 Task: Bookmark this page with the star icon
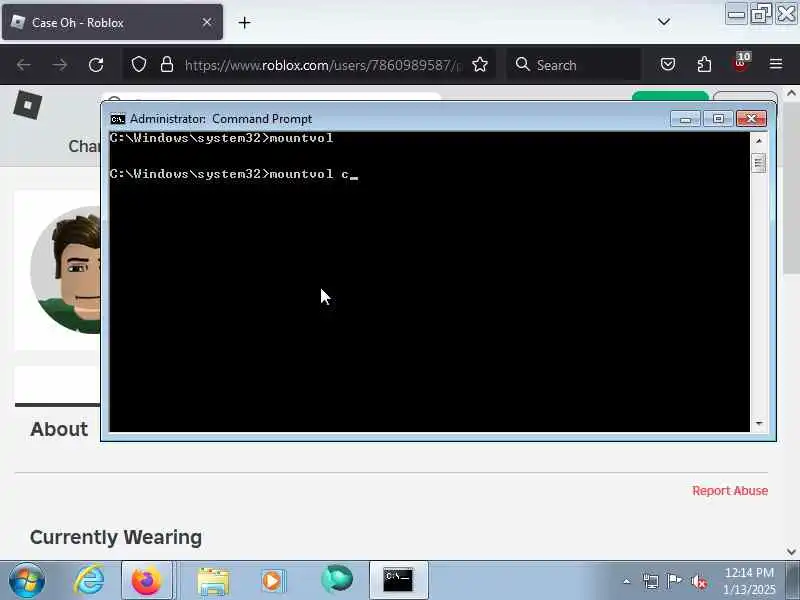pyautogui.click(x=480, y=65)
